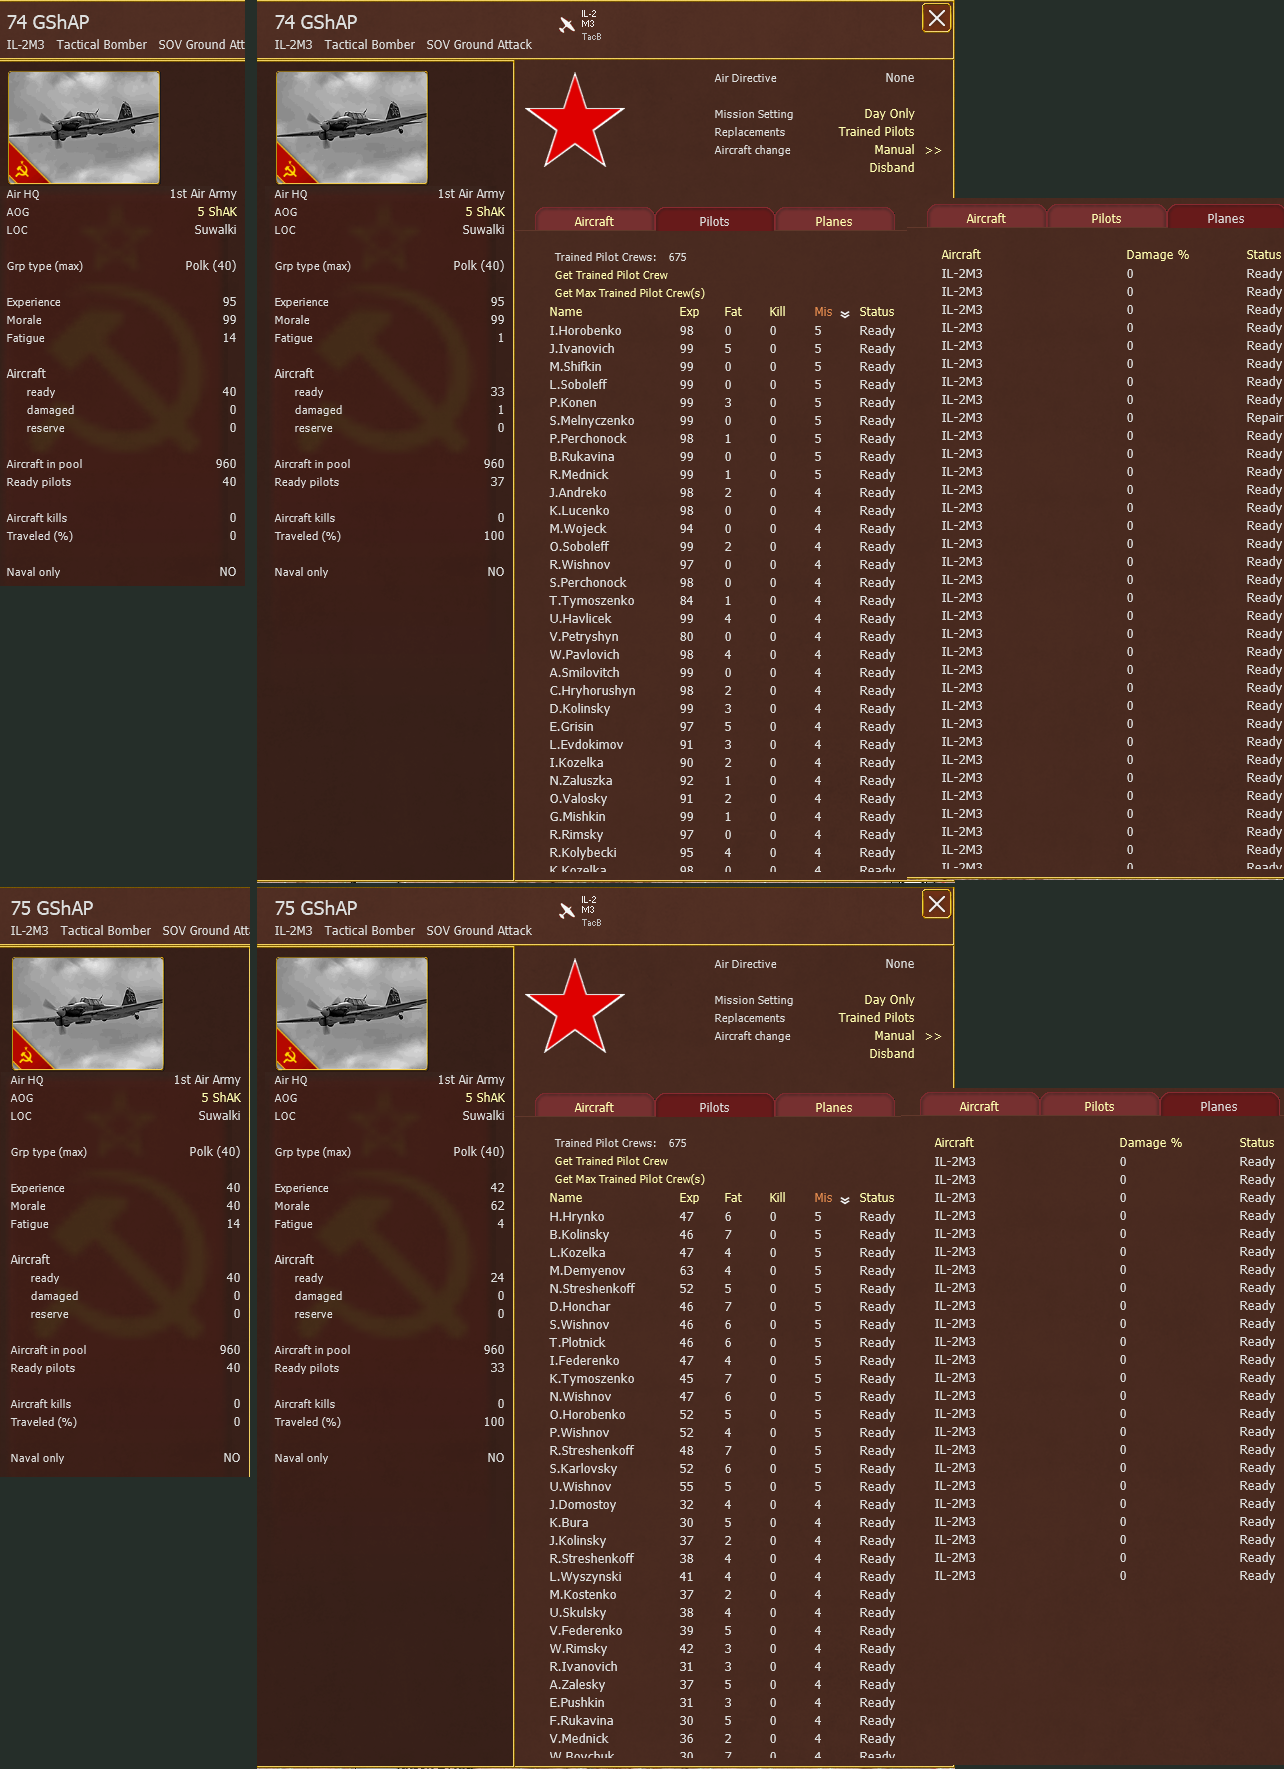Viewport: 1284px width, 1769px height.
Task: Change the Day Only mission setting of 75 GShAP
Action: (x=889, y=1000)
